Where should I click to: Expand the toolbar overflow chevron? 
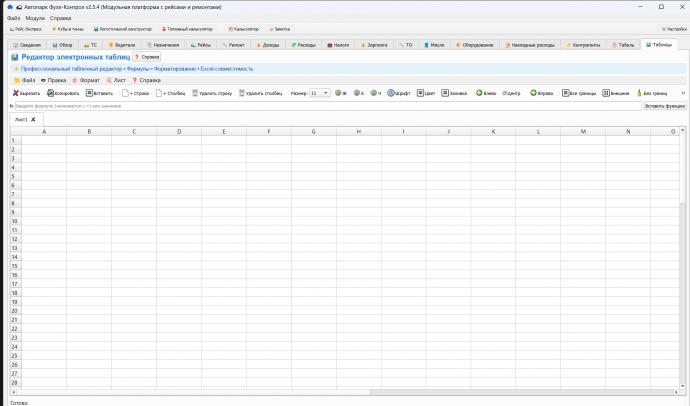click(683, 93)
